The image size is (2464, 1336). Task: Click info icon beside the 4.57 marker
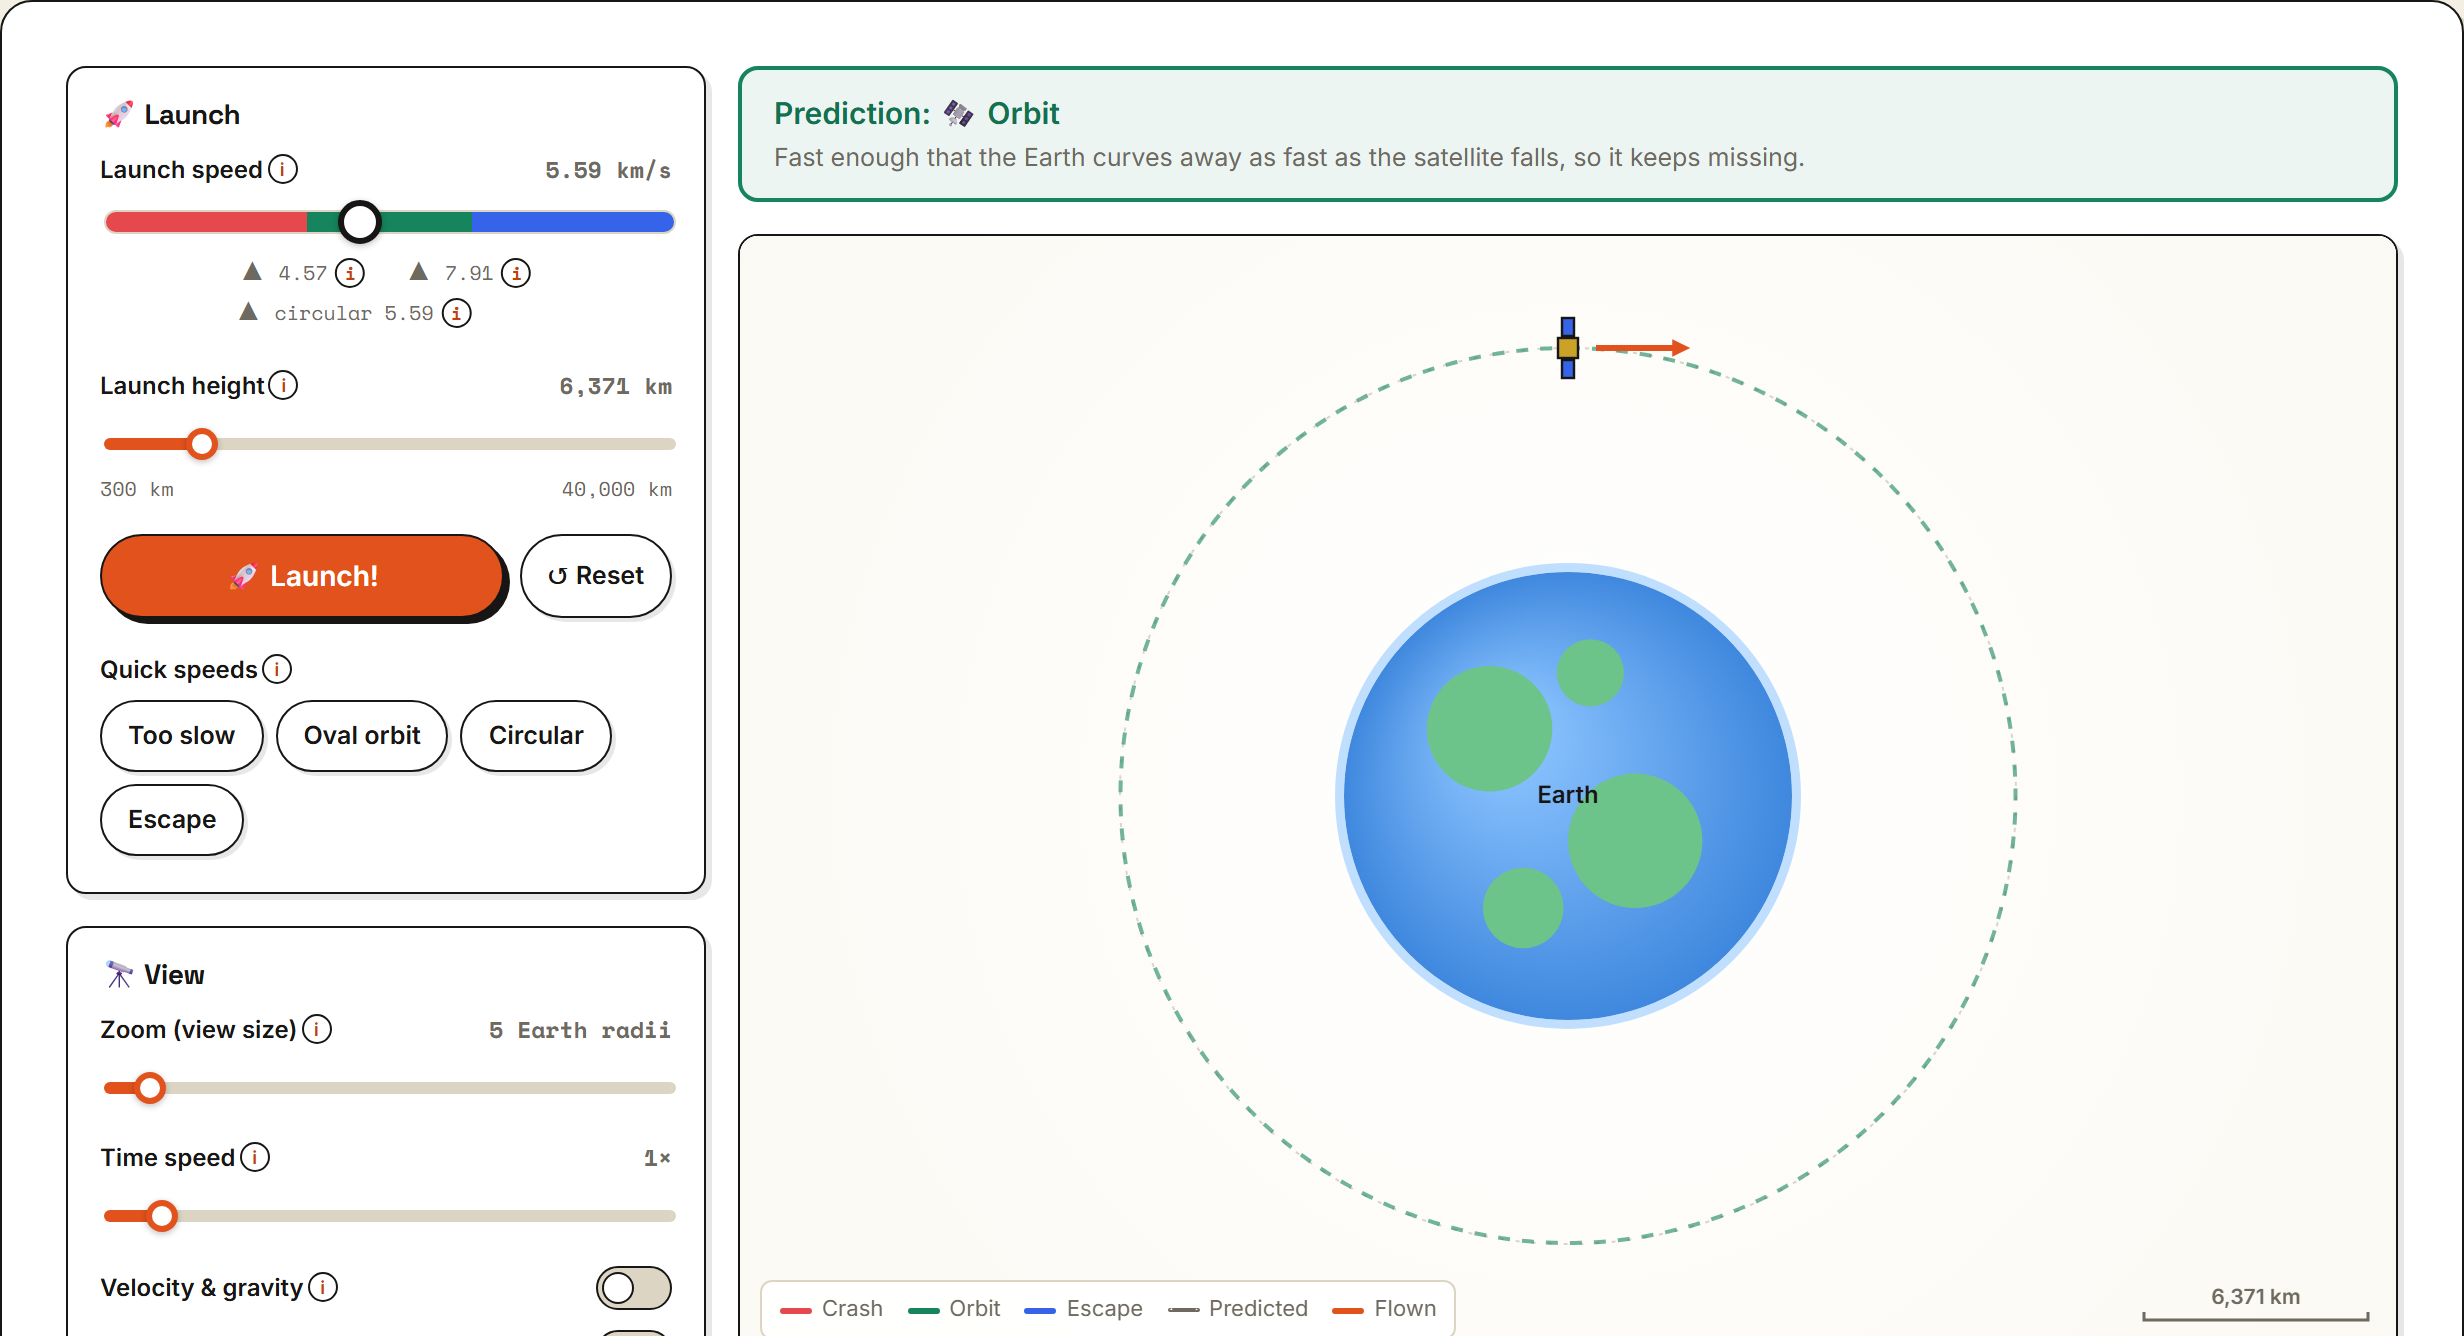click(350, 273)
